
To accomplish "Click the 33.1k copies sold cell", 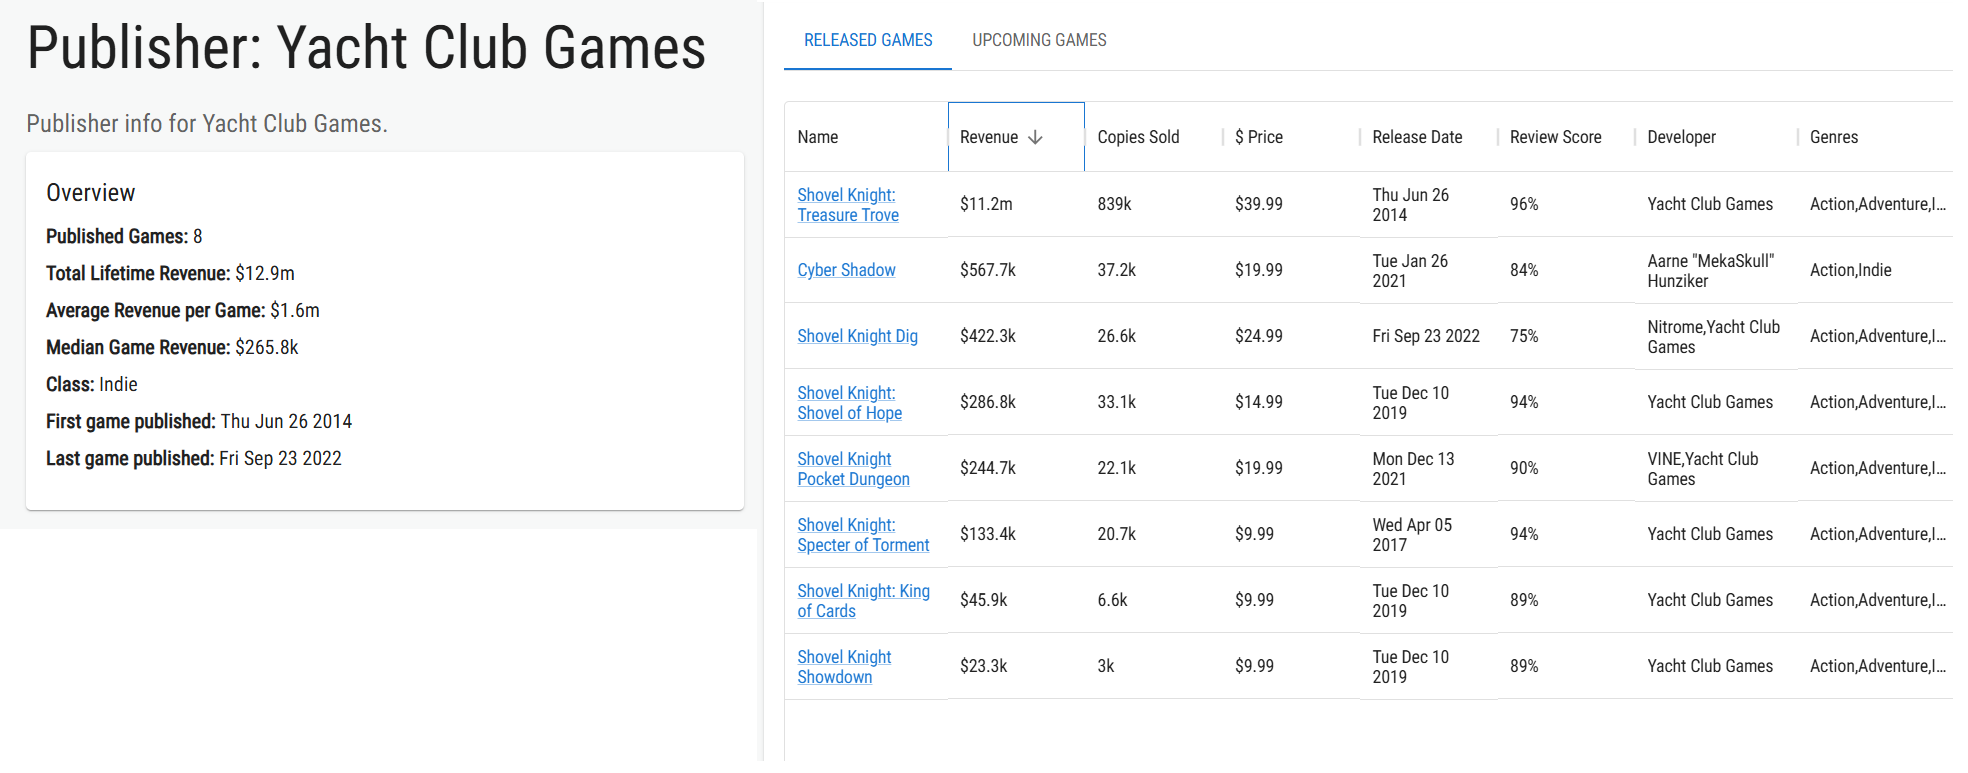I will point(1154,402).
